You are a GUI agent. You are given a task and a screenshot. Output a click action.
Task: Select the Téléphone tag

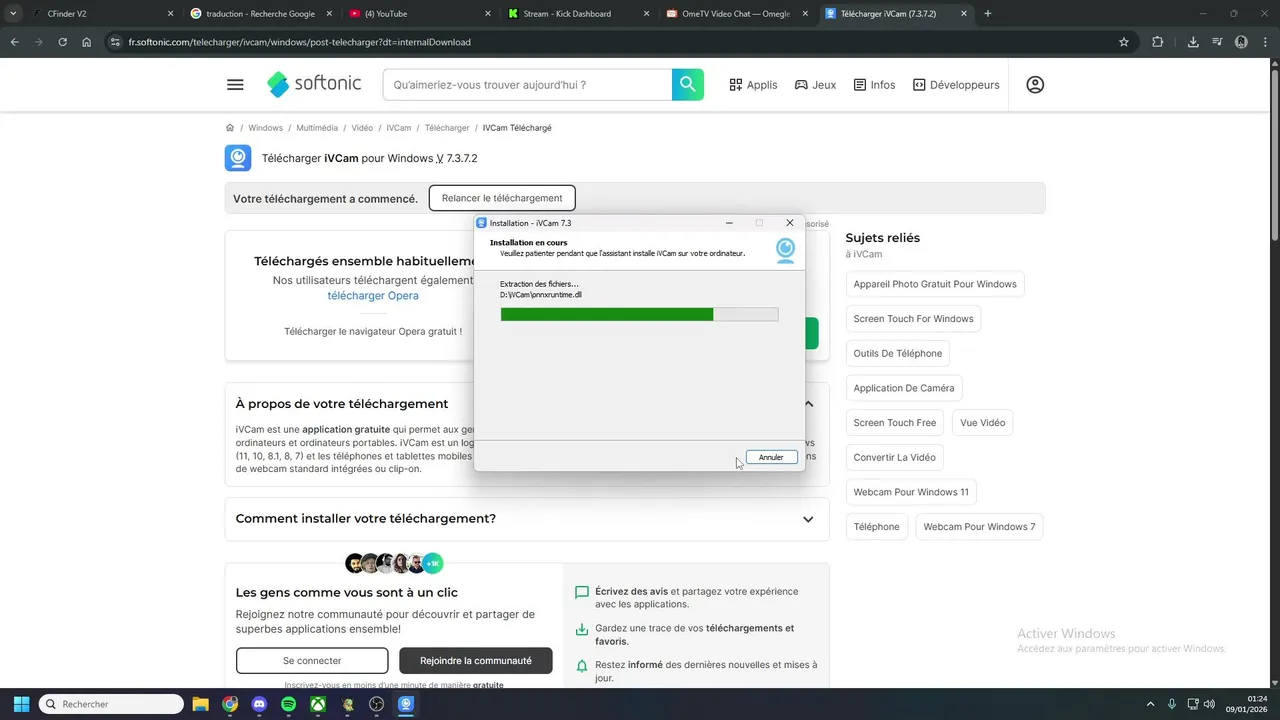(x=877, y=527)
